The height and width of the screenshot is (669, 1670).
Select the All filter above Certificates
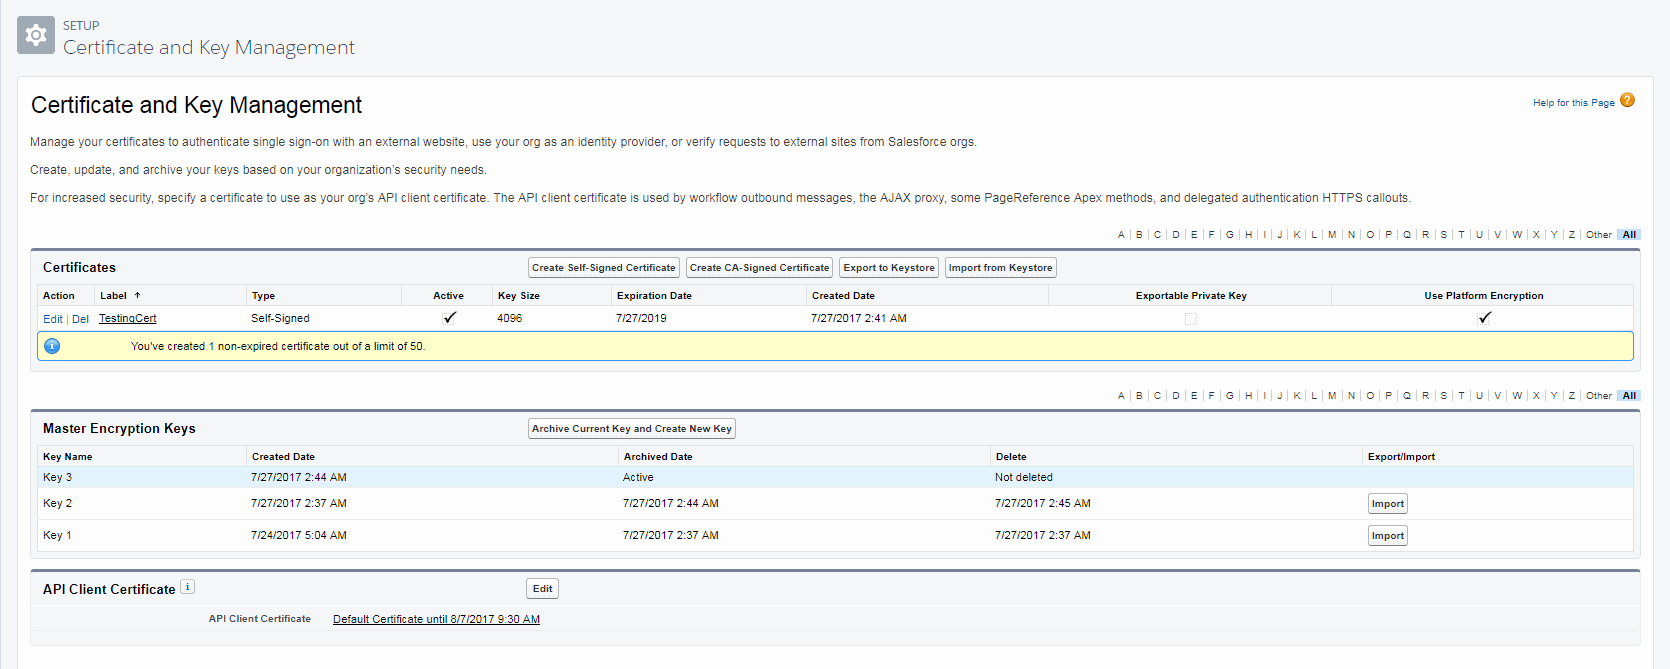[1629, 235]
